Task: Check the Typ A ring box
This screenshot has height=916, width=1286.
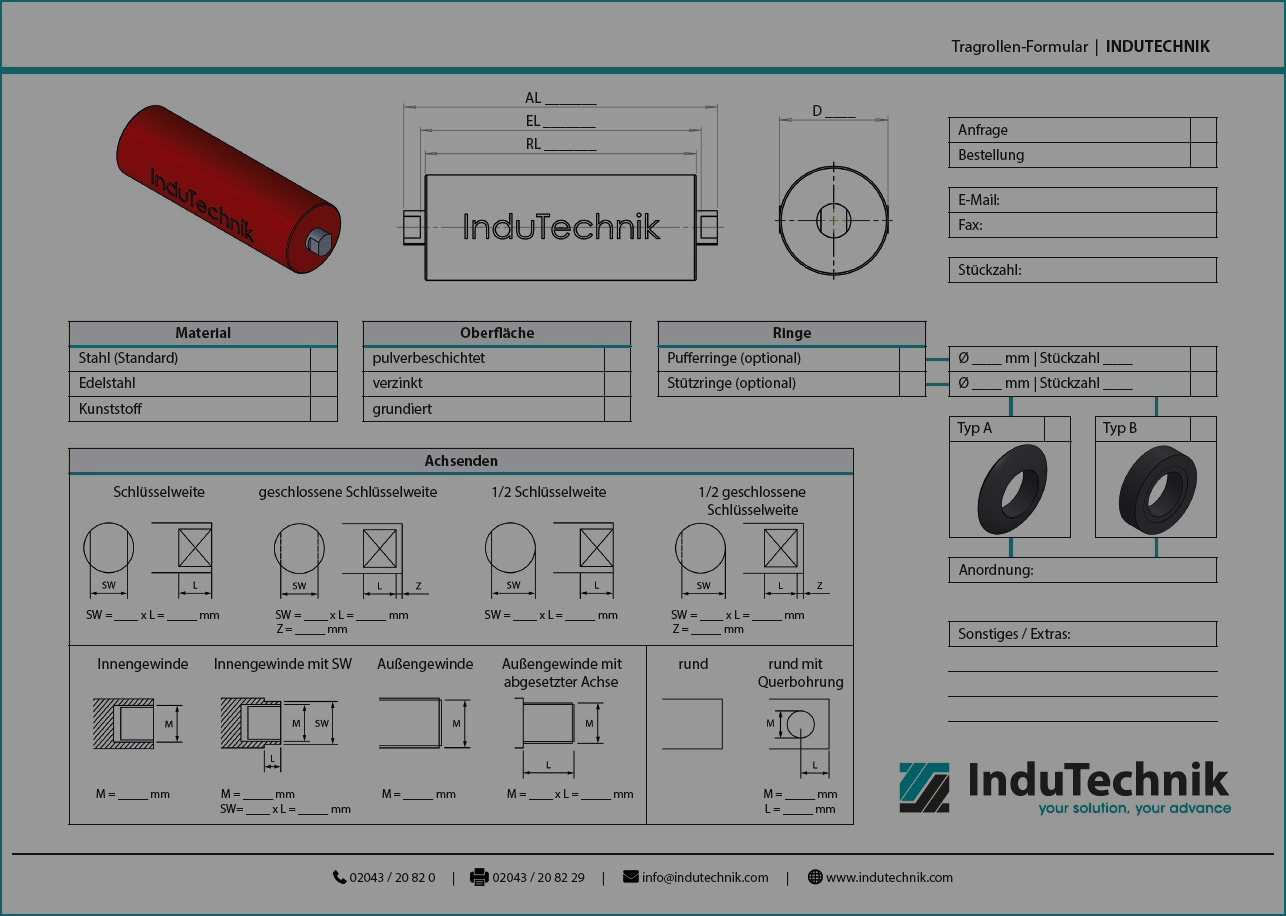Action: click(x=1057, y=429)
